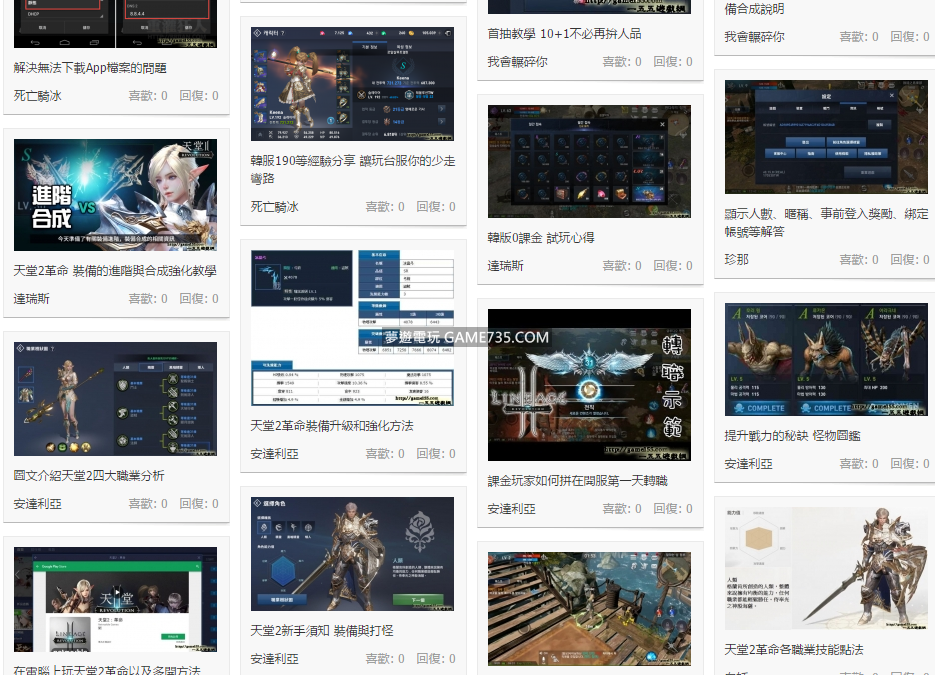Viewport: 935px width, 675px height.
Task: Open article 韓服190等經驗分享 讓玩台服你的少走彎路
Action: pos(352,169)
